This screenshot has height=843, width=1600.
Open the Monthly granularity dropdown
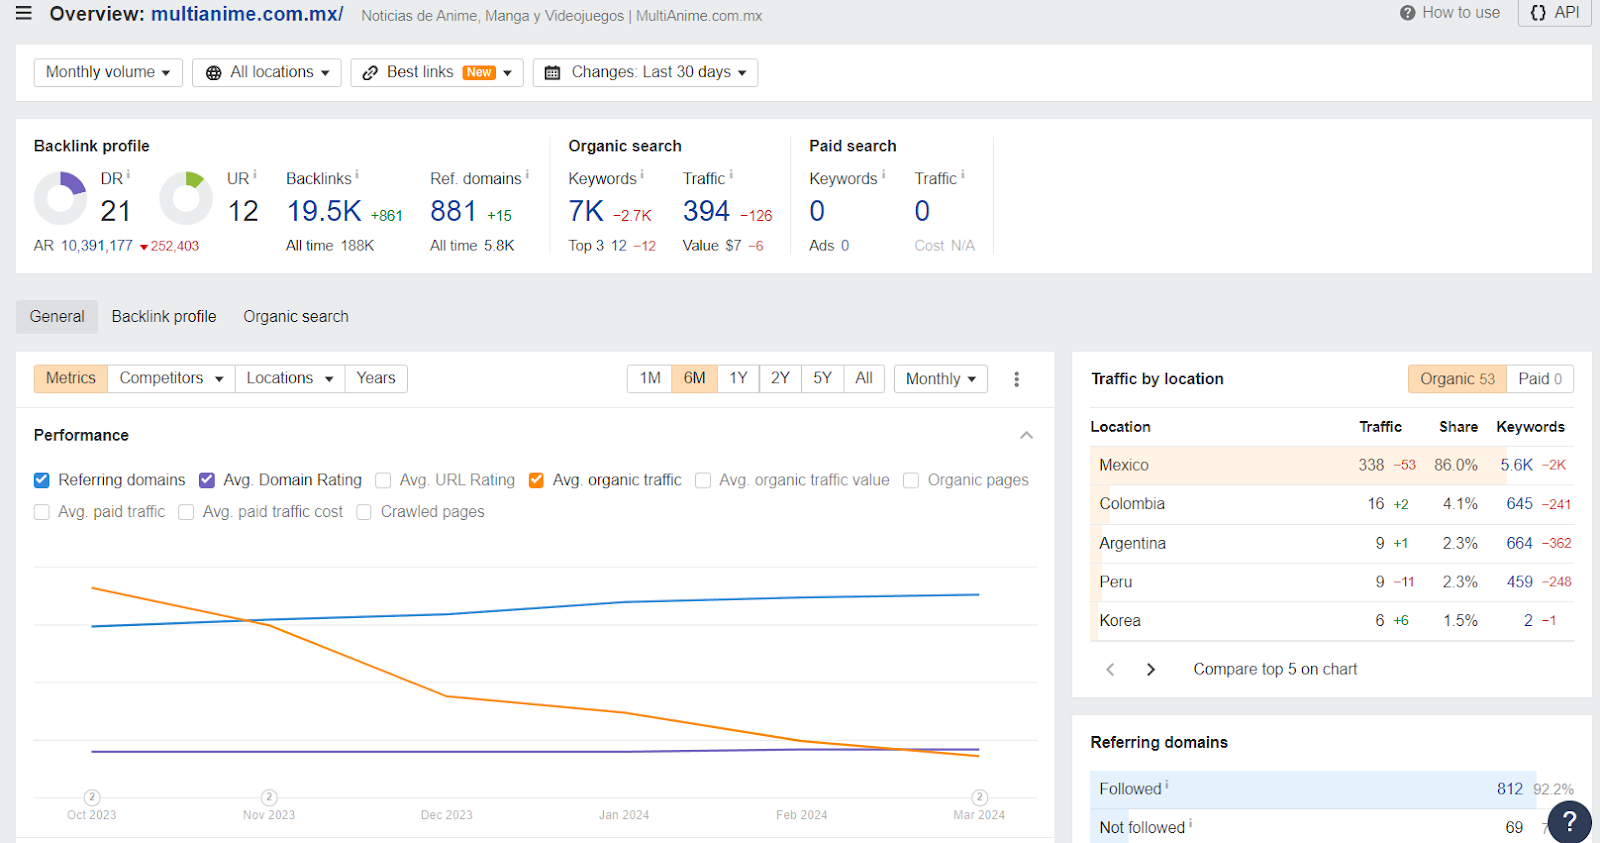[x=941, y=379]
